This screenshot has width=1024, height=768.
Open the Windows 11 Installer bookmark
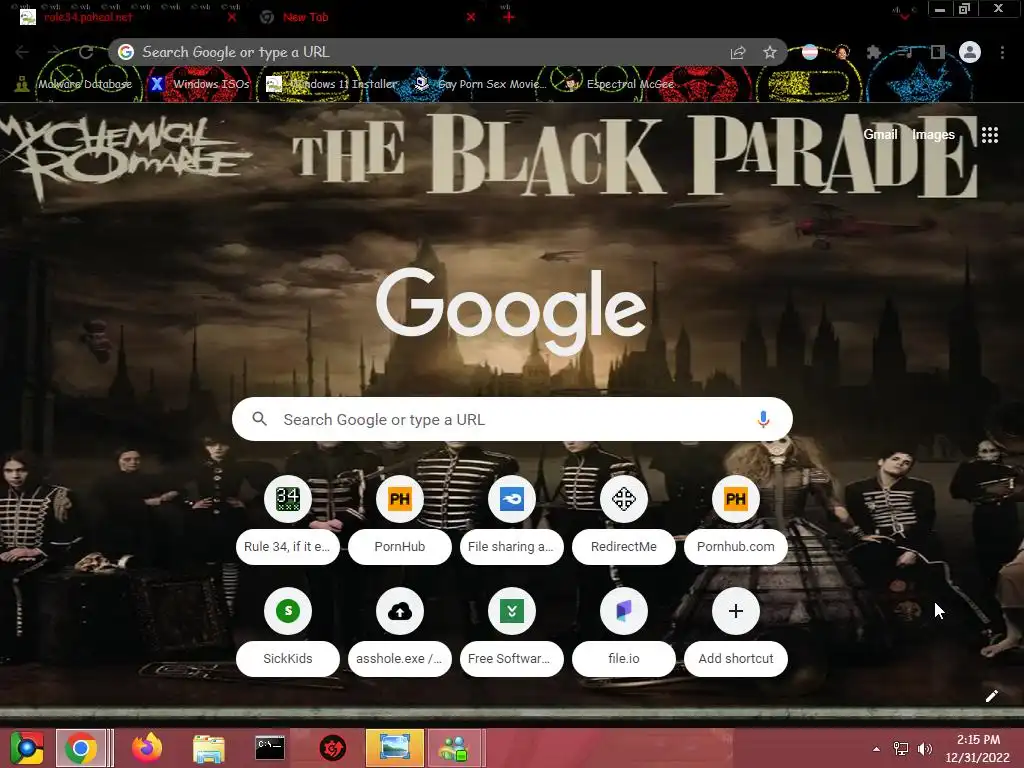(x=332, y=84)
